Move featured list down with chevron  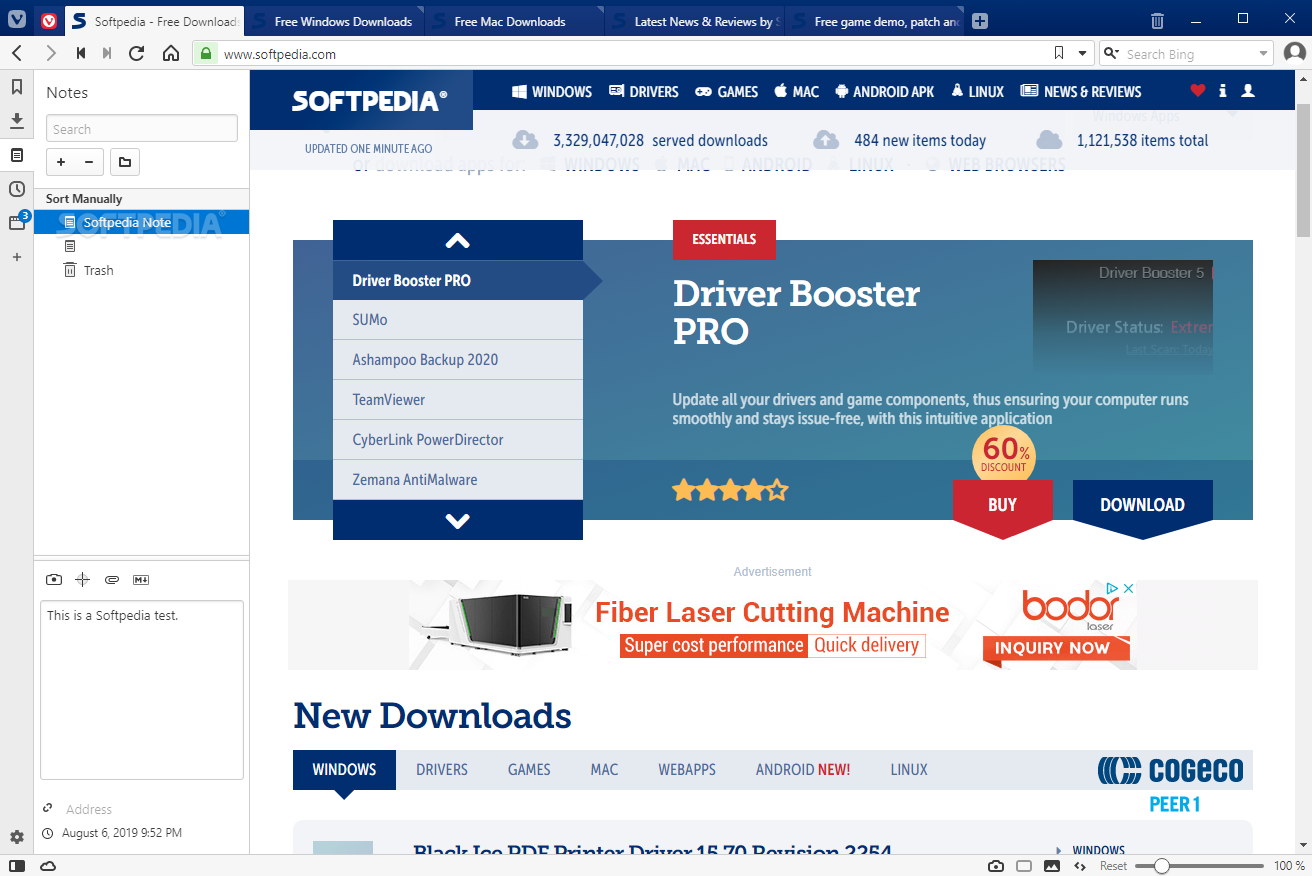(x=458, y=520)
